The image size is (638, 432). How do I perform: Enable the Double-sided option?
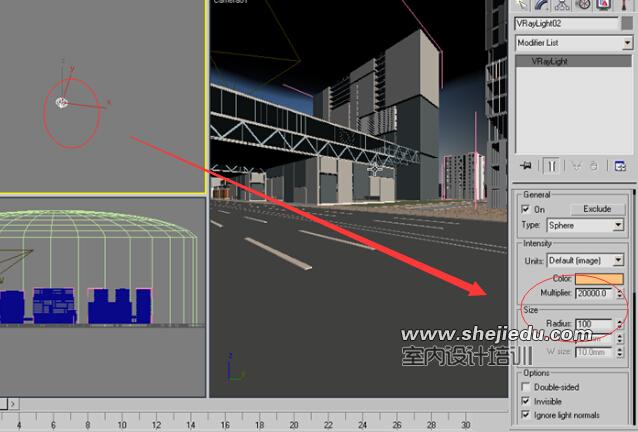point(526,386)
